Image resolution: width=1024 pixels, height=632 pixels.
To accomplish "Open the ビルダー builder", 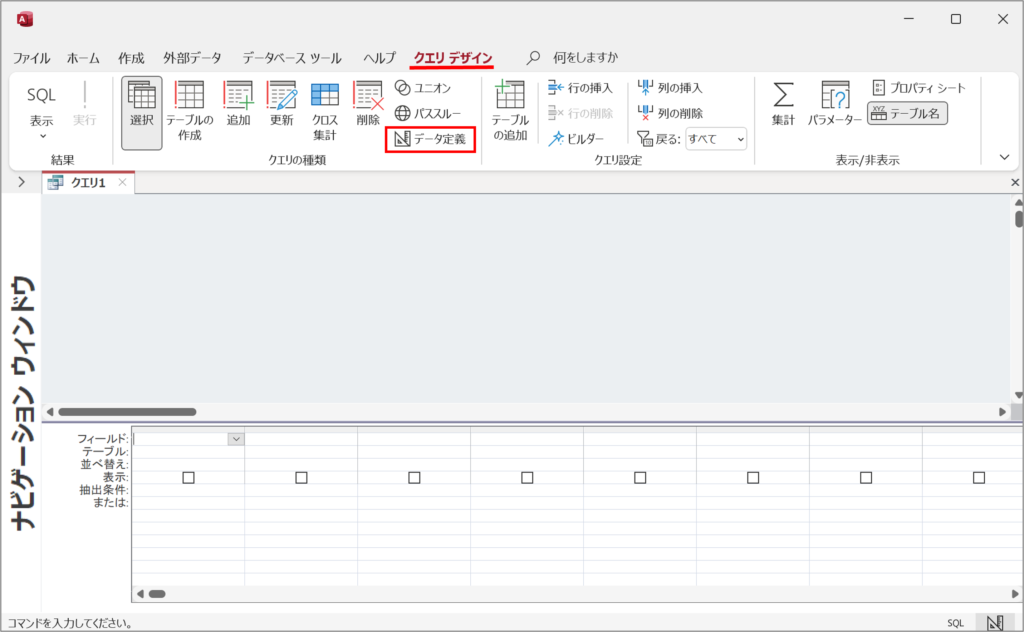I will 576,138.
